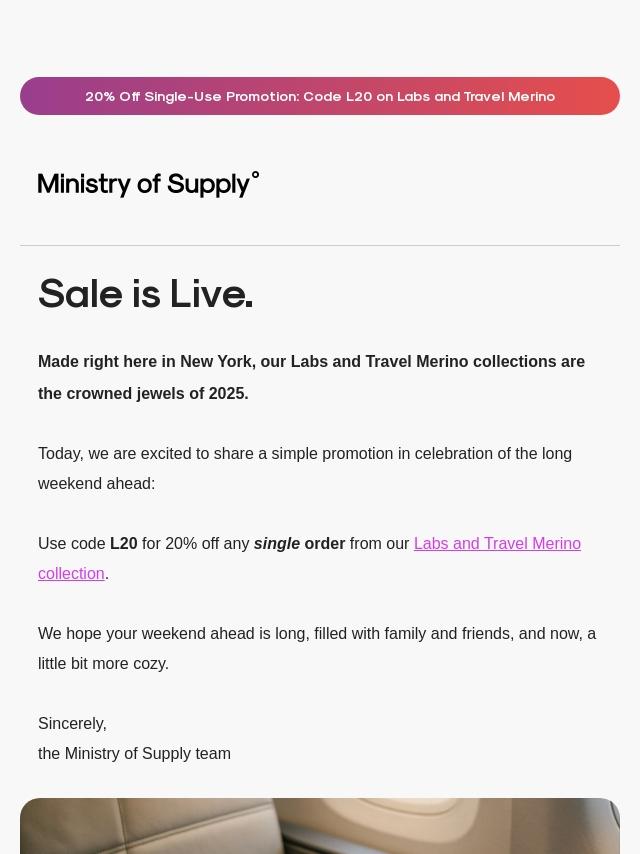The width and height of the screenshot is (640, 854).
Task: Follow the Labs and Travel Merino collection link
Action: 497,544
